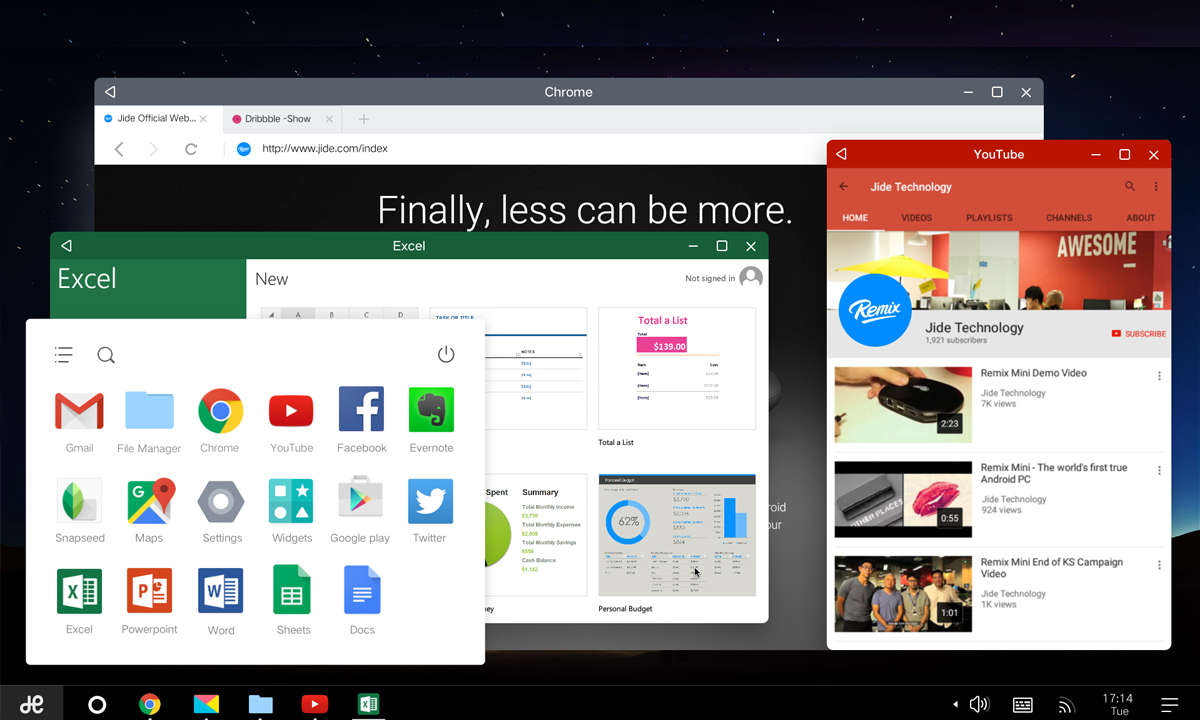Switch to the PLAYLISTS tab
Image resolution: width=1200 pixels, height=720 pixels.
(989, 218)
